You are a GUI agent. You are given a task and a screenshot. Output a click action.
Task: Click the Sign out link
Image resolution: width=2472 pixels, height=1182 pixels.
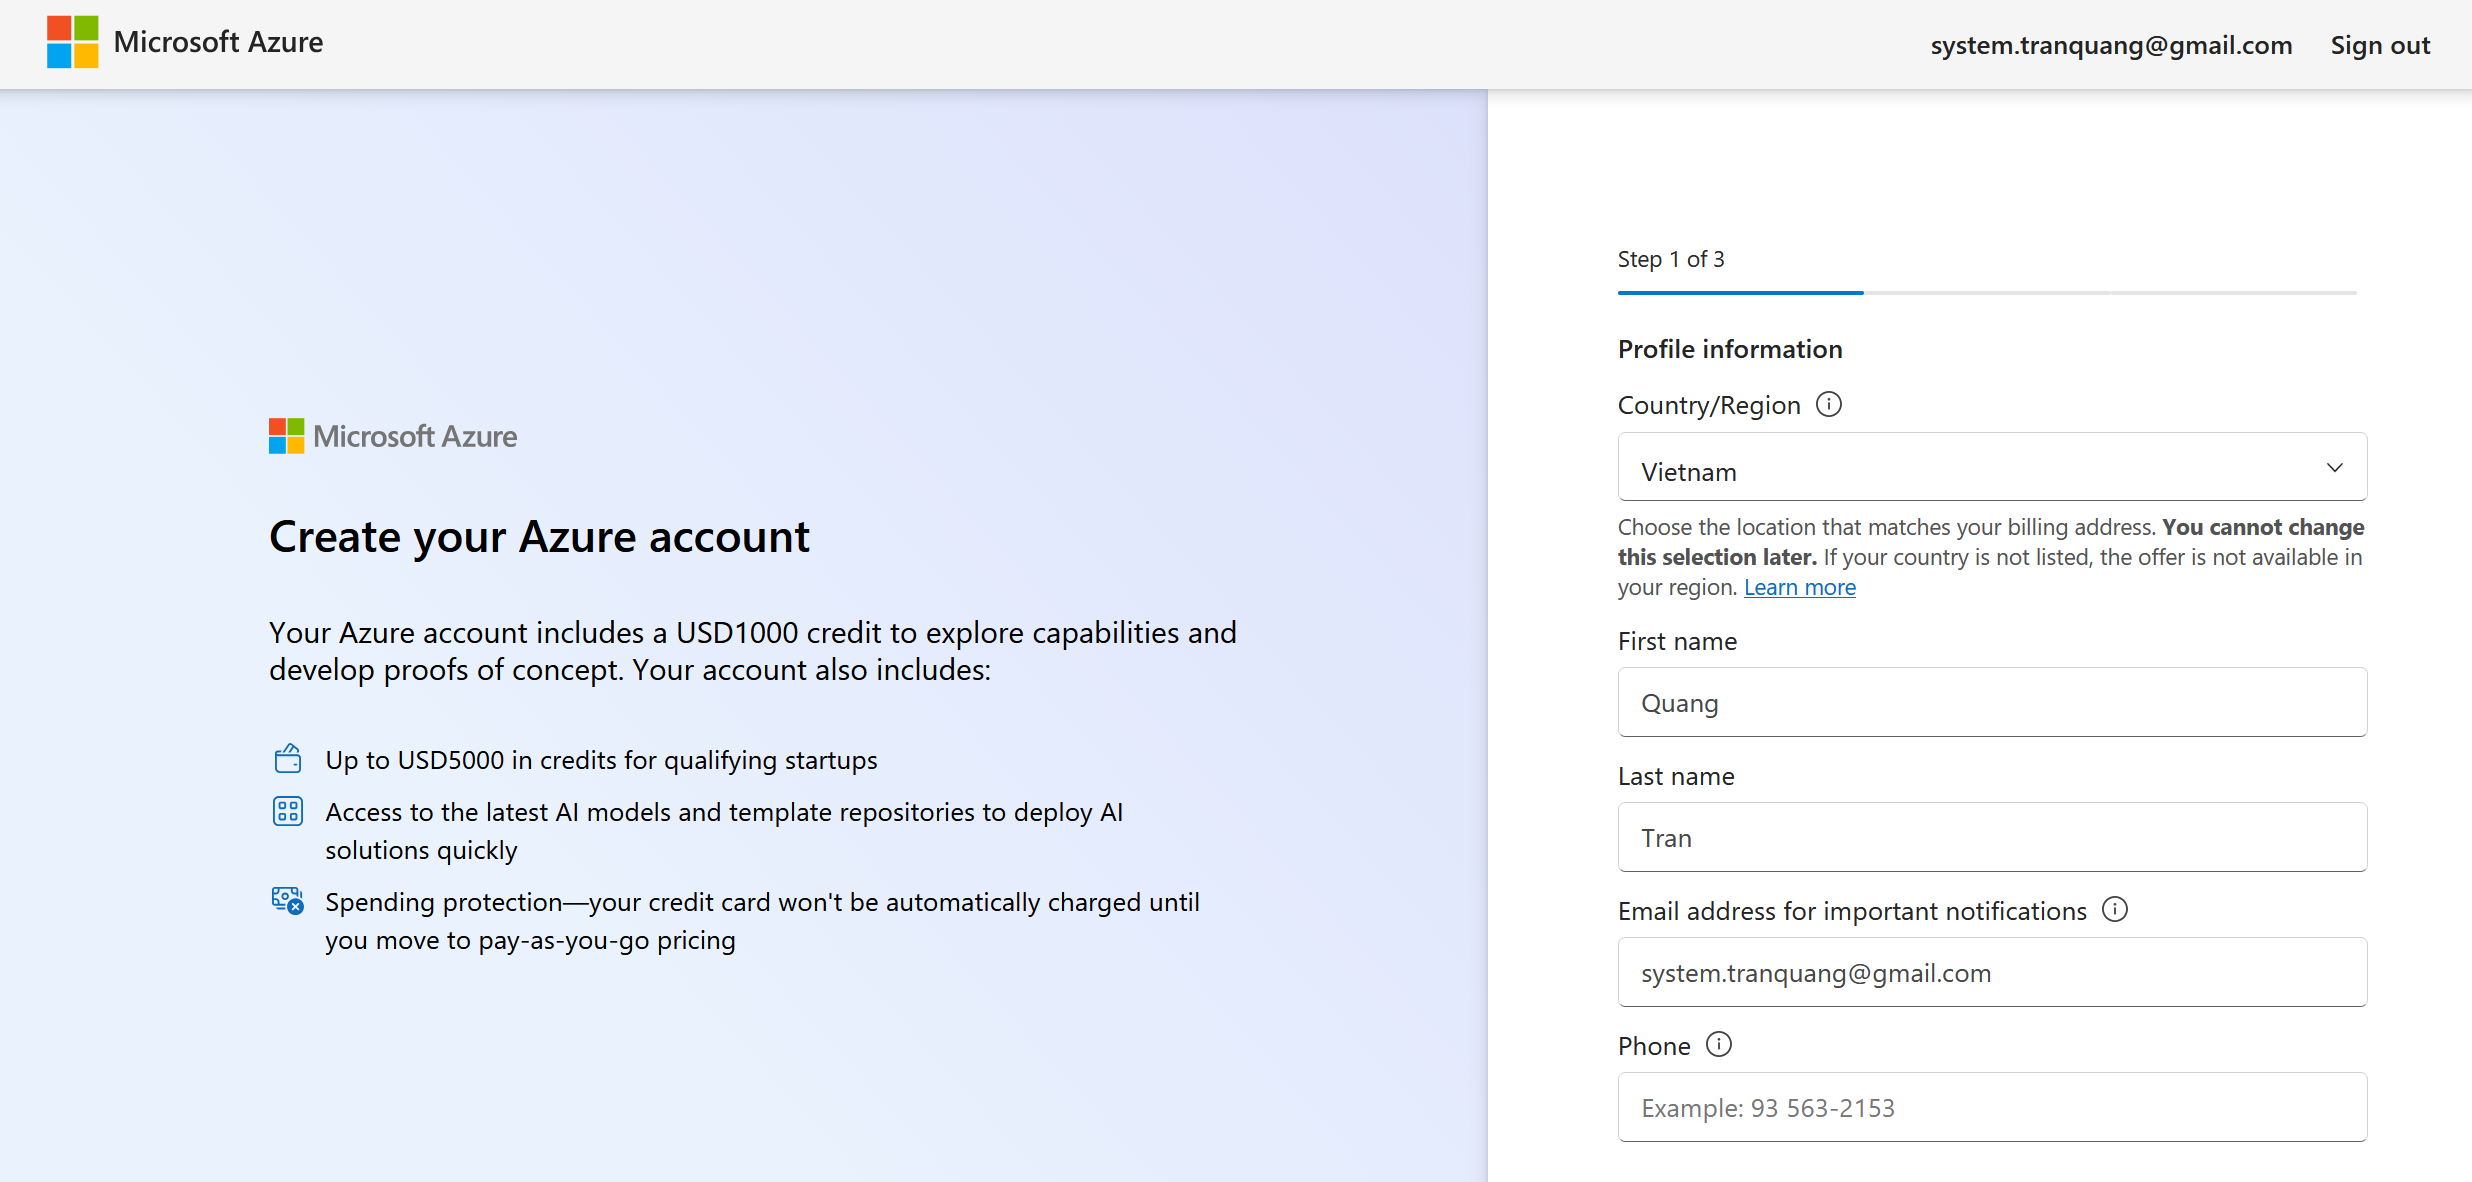coord(2380,45)
